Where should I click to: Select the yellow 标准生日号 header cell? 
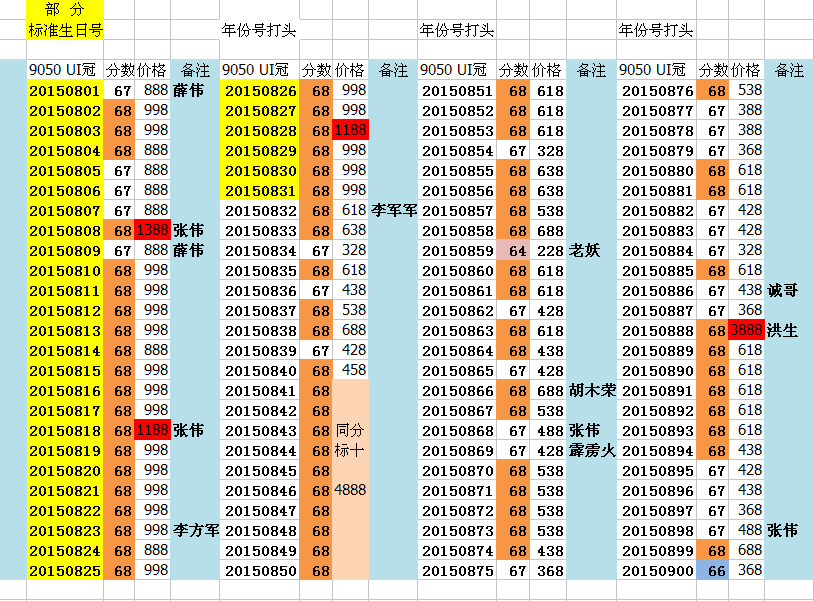(65, 30)
